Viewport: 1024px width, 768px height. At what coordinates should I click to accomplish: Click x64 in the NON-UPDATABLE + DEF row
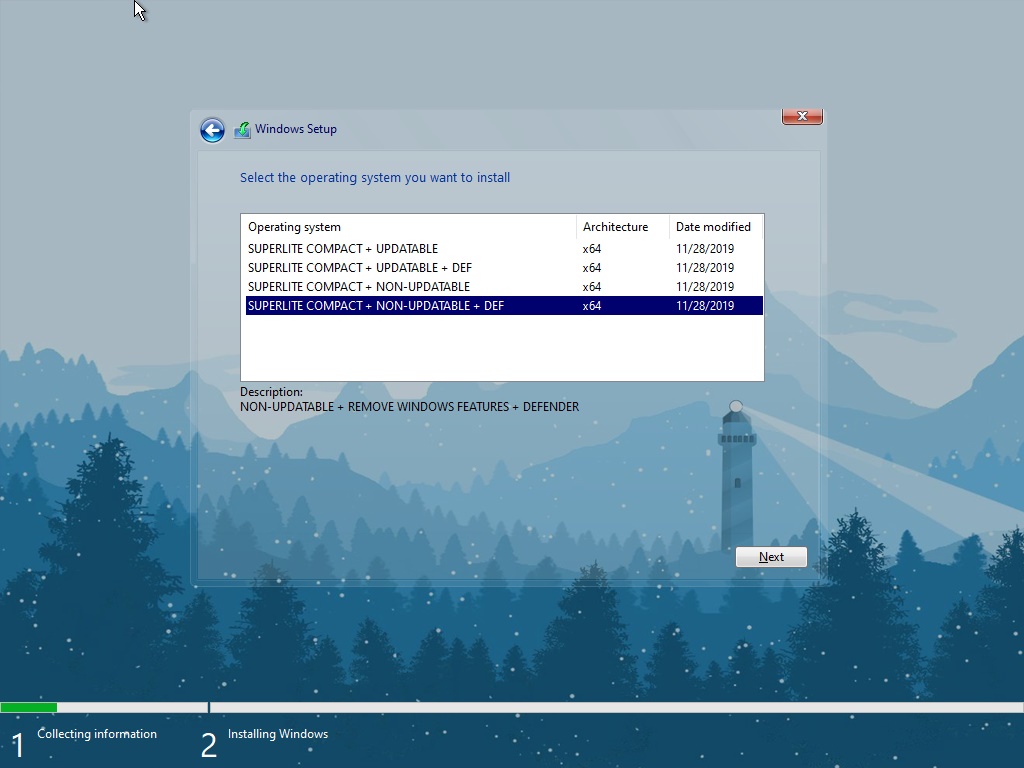click(x=592, y=306)
